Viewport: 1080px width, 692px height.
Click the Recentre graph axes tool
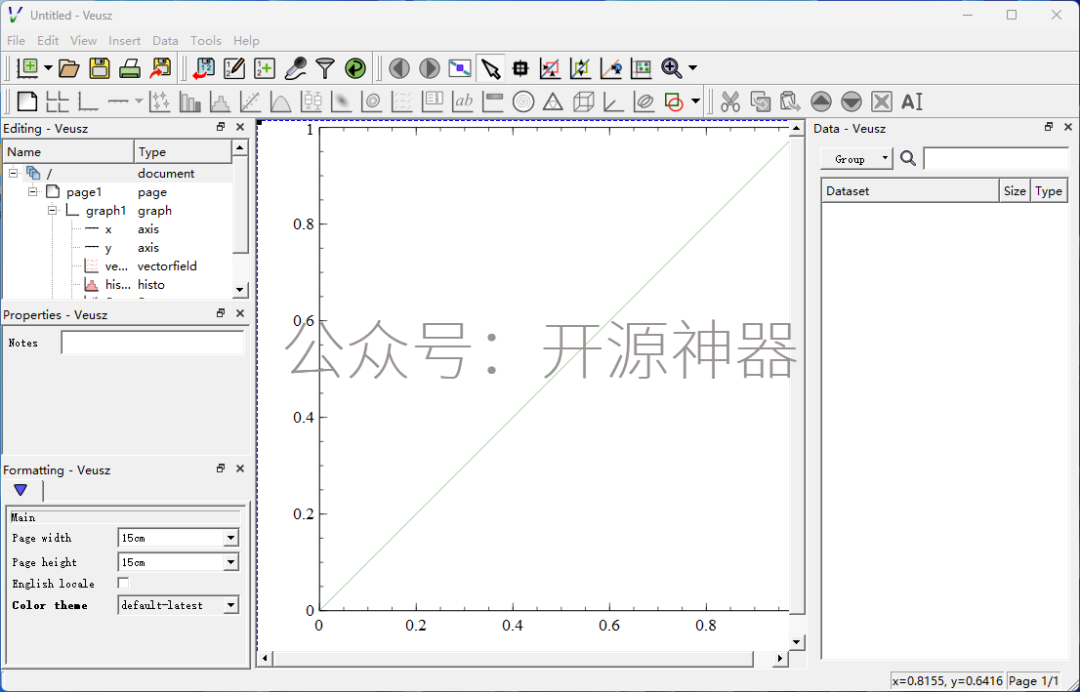(x=611, y=67)
